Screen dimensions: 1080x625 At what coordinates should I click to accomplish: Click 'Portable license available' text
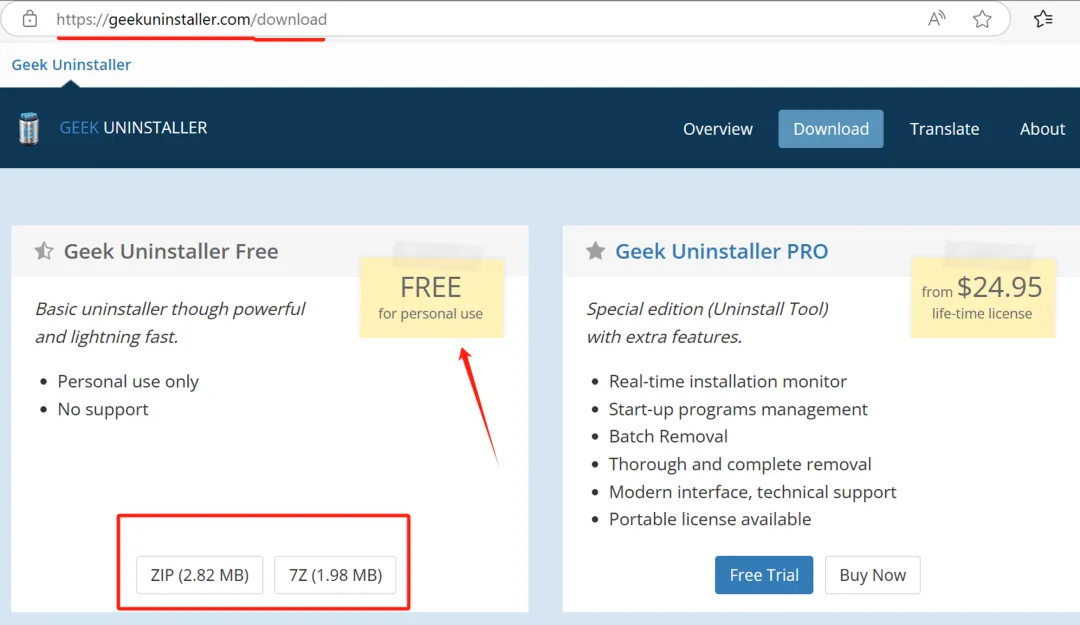709,519
